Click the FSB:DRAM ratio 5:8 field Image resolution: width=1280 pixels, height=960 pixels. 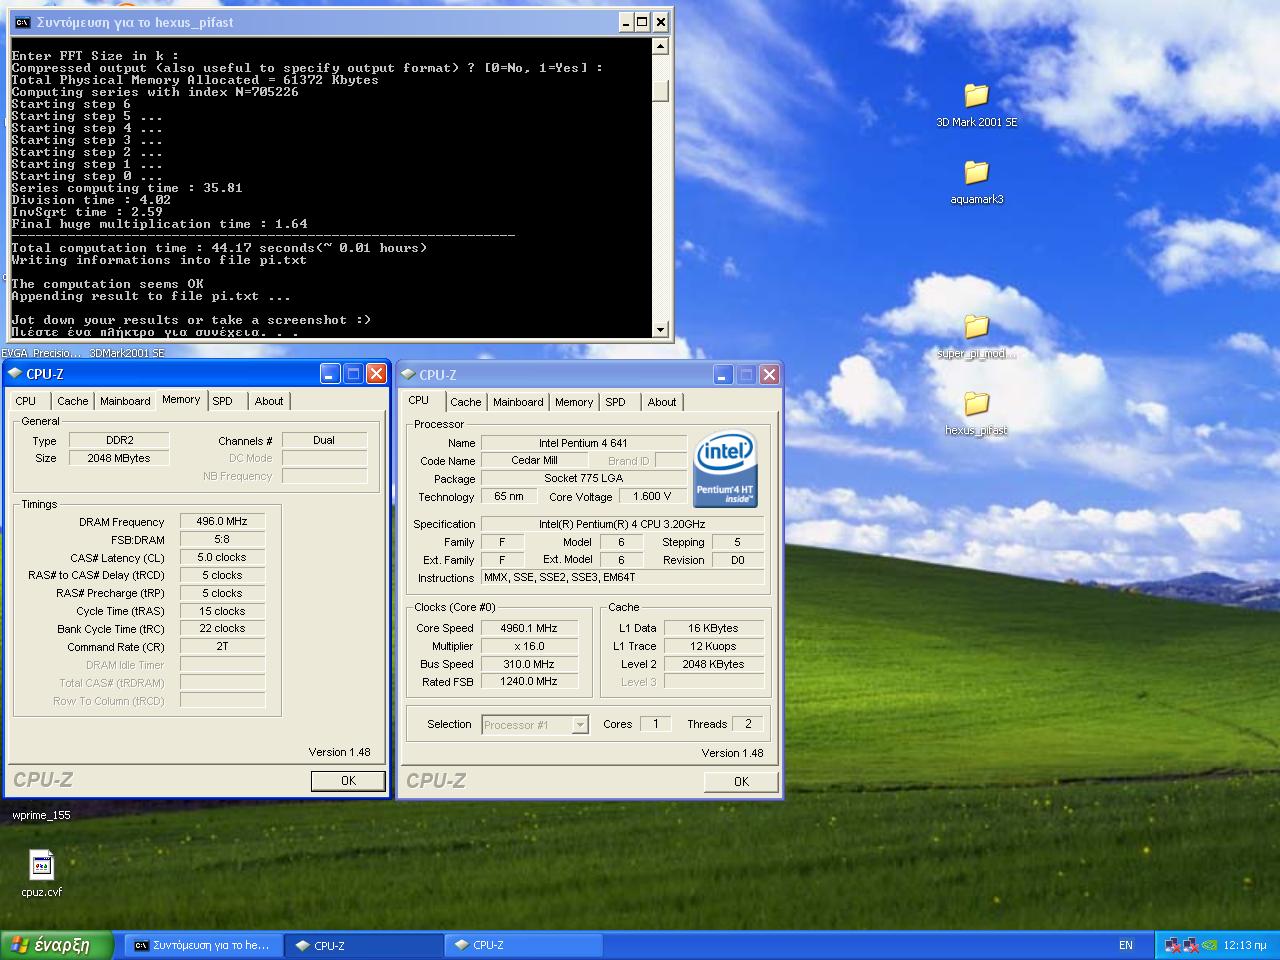[222, 539]
